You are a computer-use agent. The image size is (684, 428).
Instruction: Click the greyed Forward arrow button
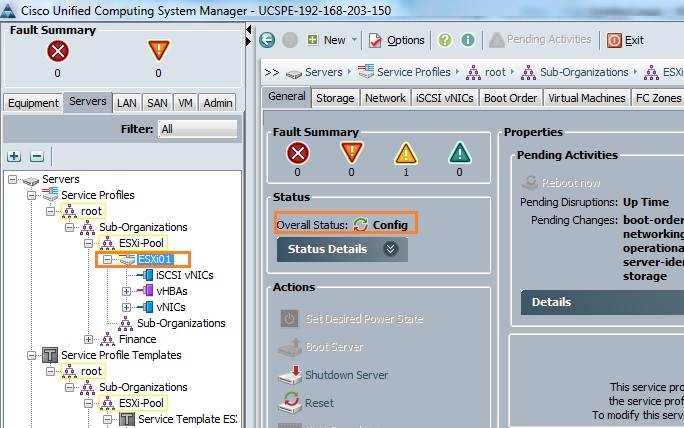pos(290,40)
